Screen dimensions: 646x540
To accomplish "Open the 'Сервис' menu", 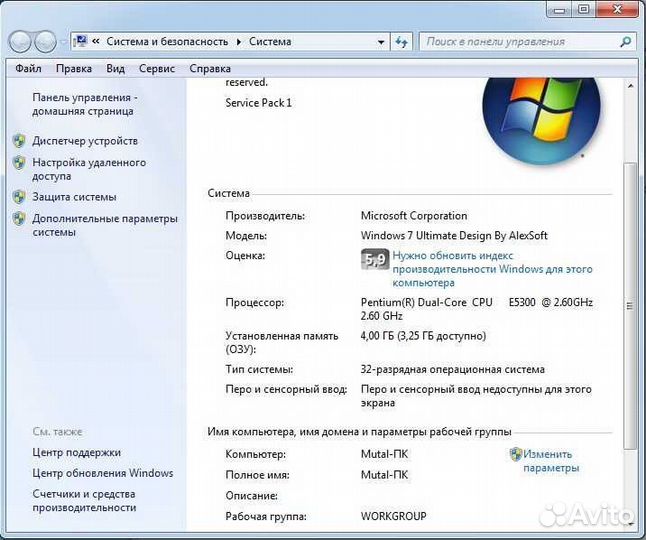I will 157,68.
